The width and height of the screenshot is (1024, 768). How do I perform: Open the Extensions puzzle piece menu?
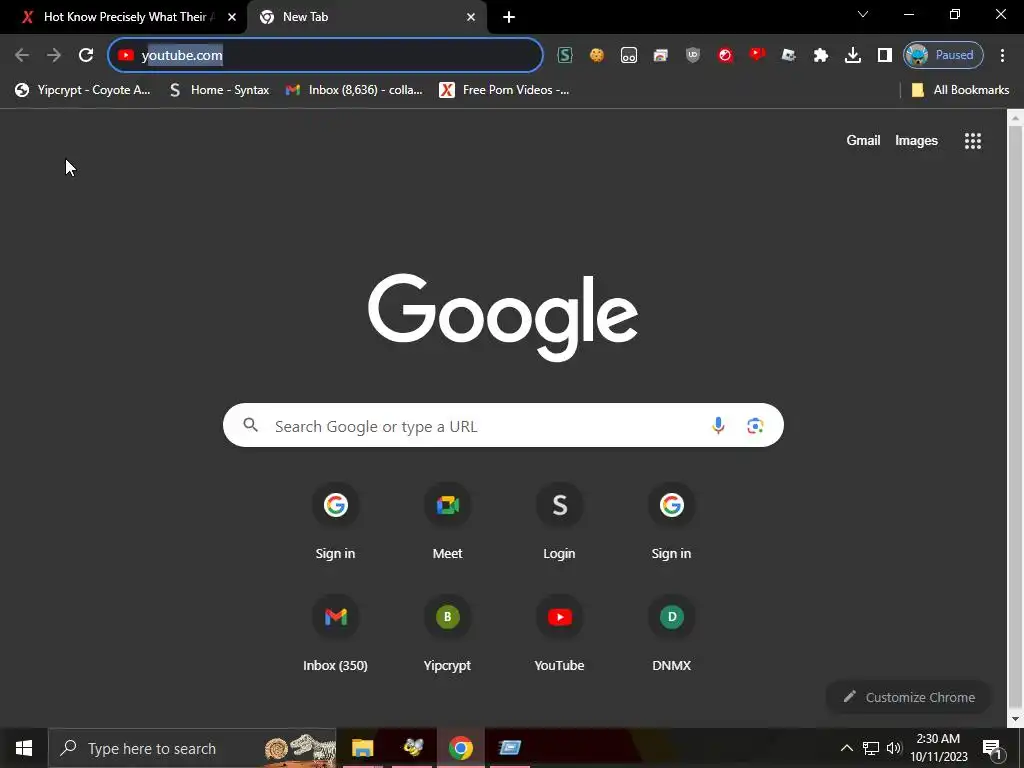tap(821, 55)
